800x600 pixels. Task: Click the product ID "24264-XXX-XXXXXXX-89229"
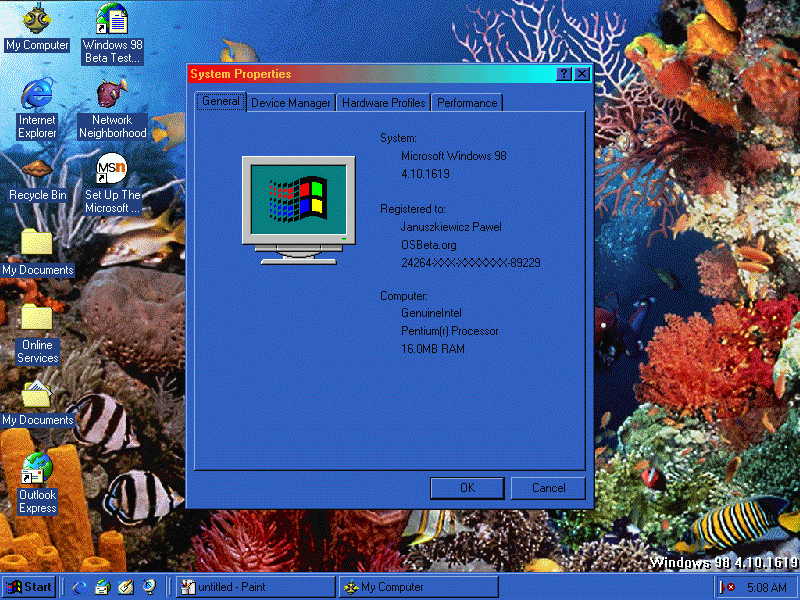pos(470,263)
